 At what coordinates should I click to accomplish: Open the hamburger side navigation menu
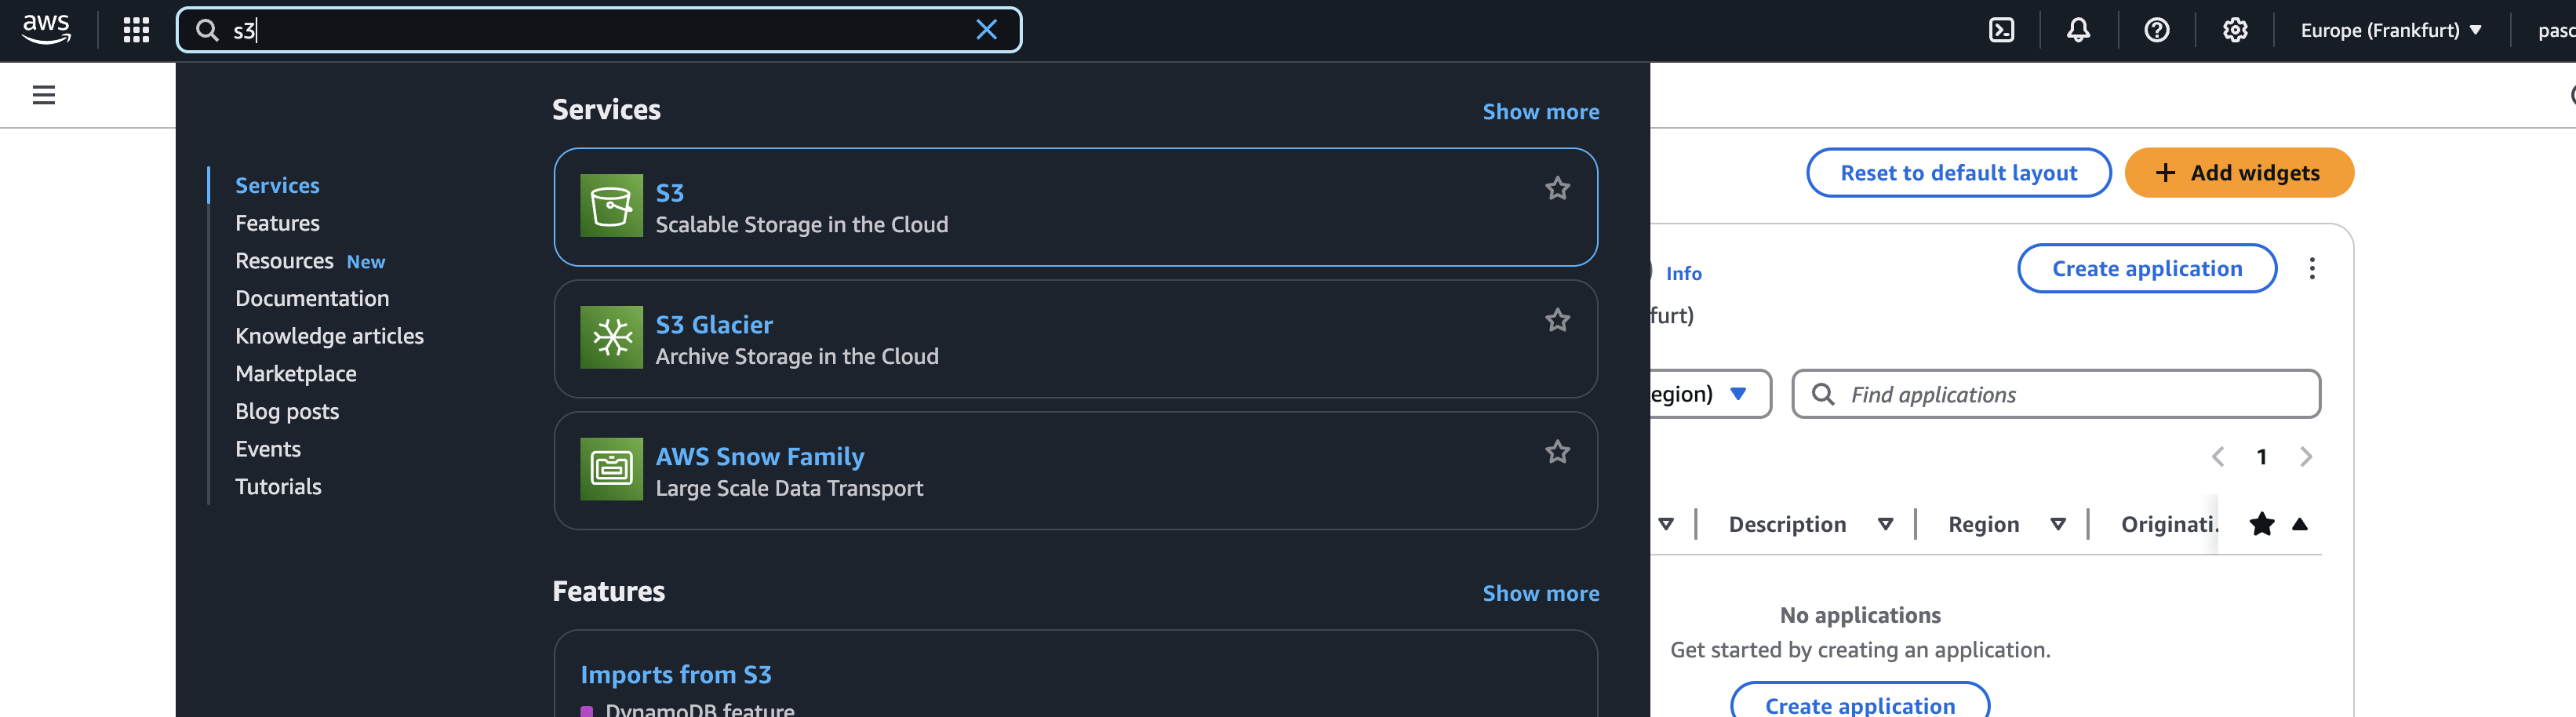44,95
